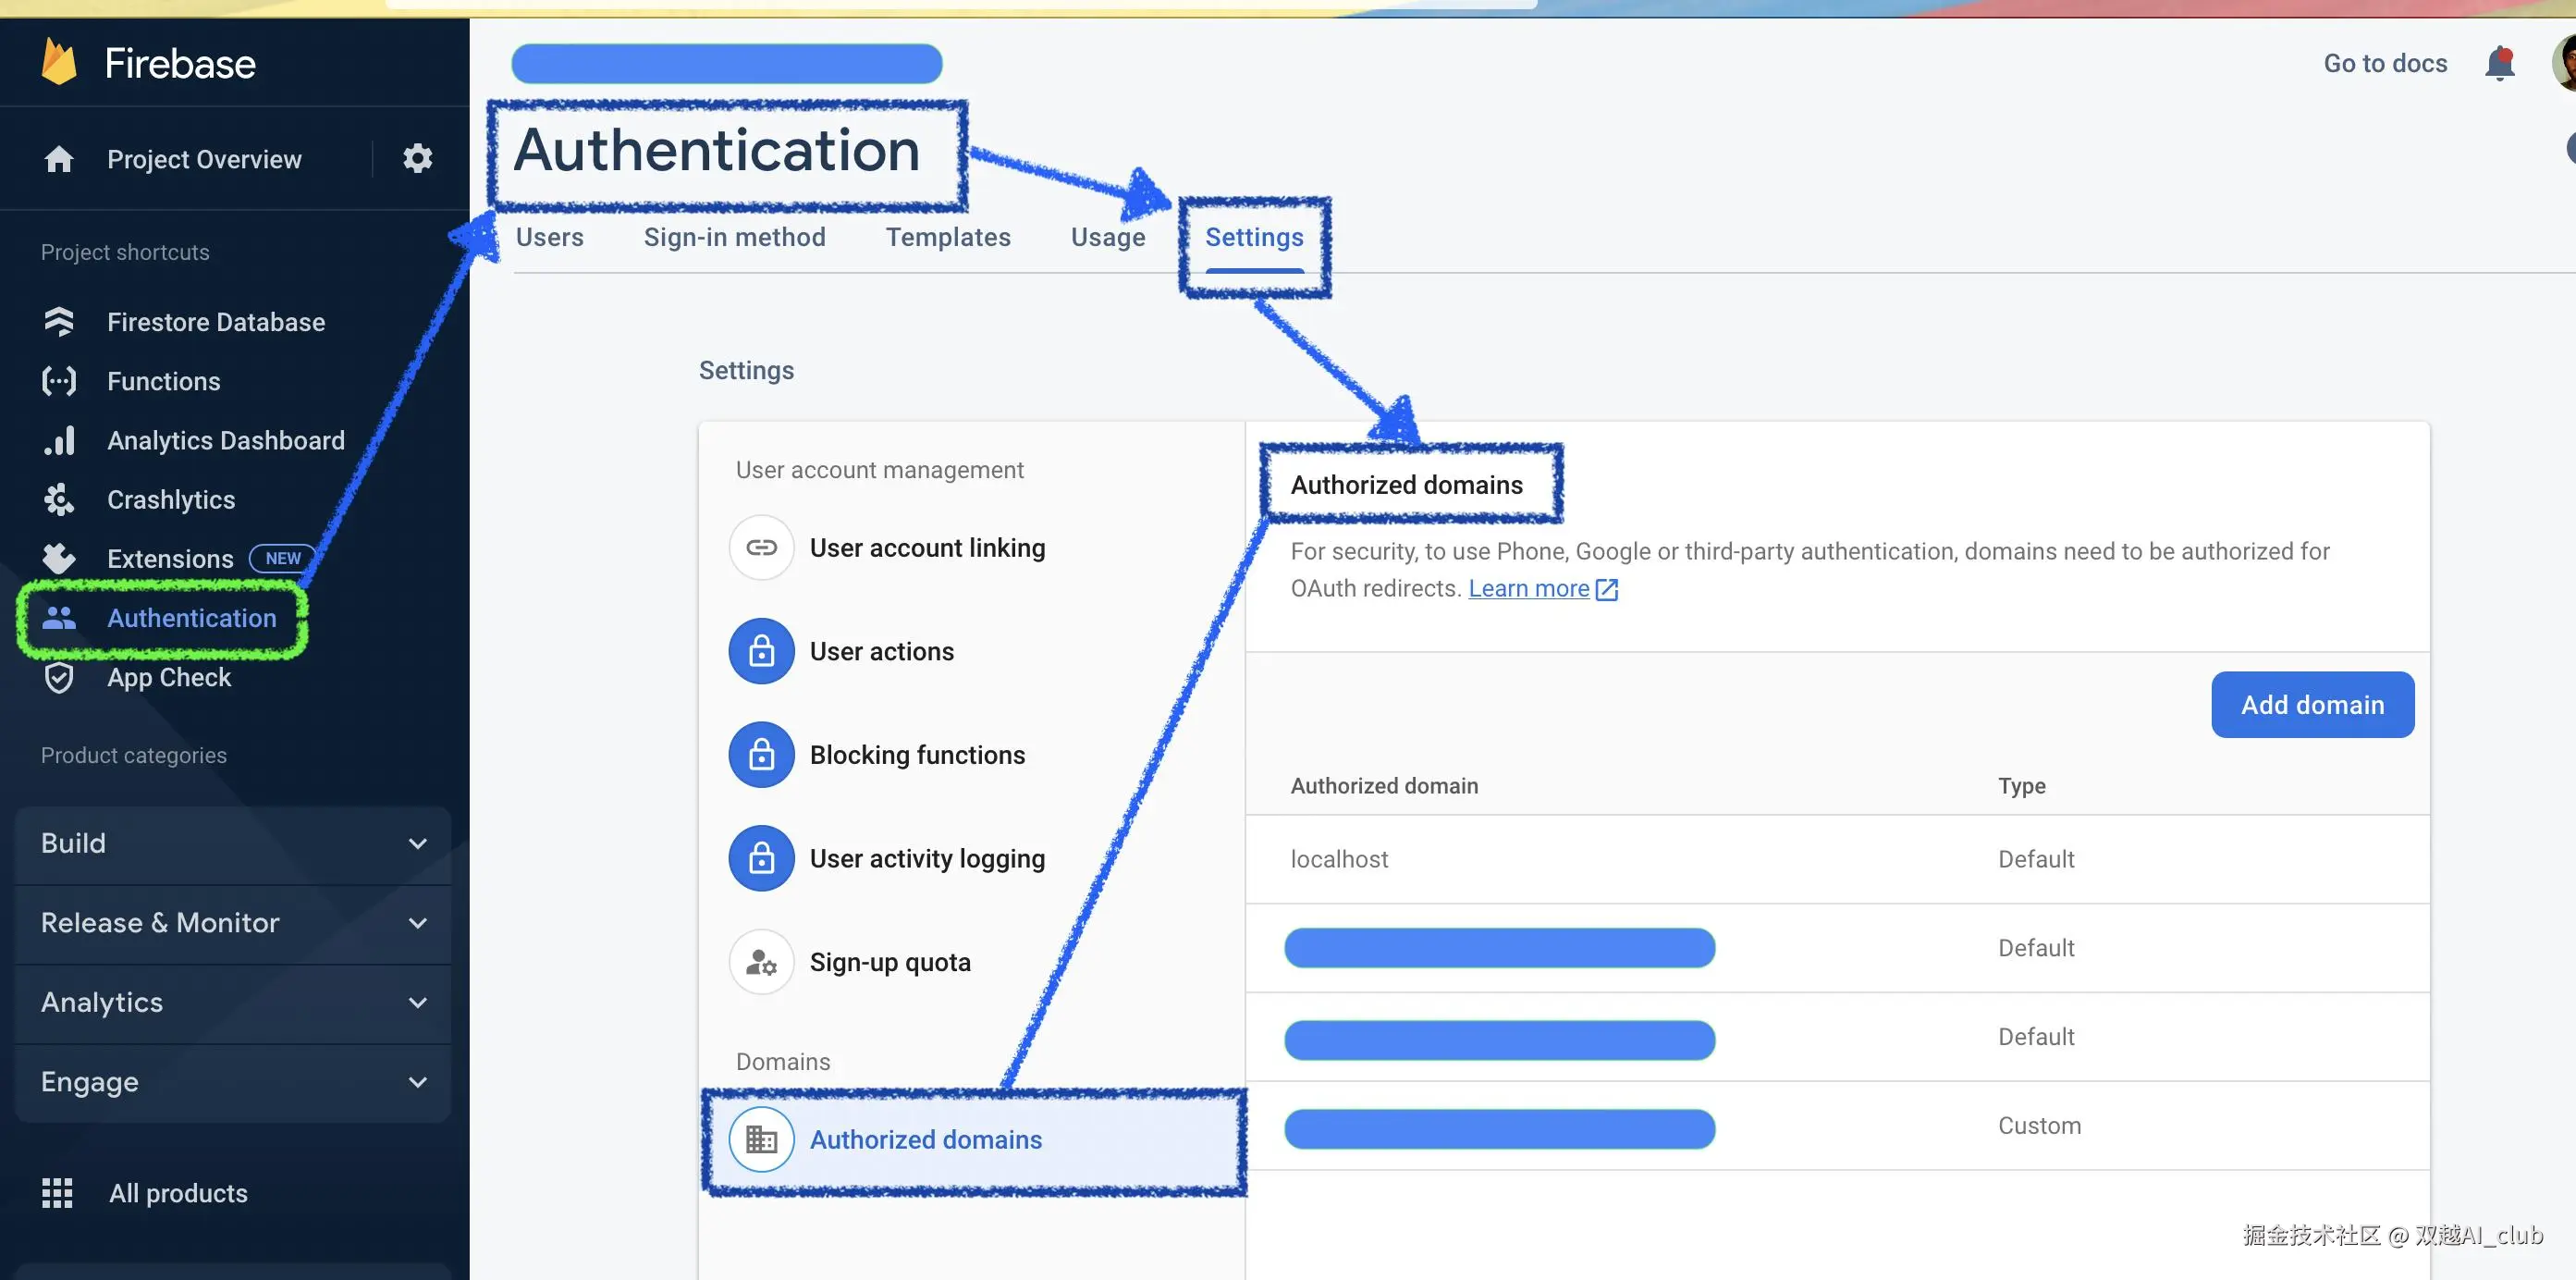Click the Firestore Database icon

coord(59,322)
